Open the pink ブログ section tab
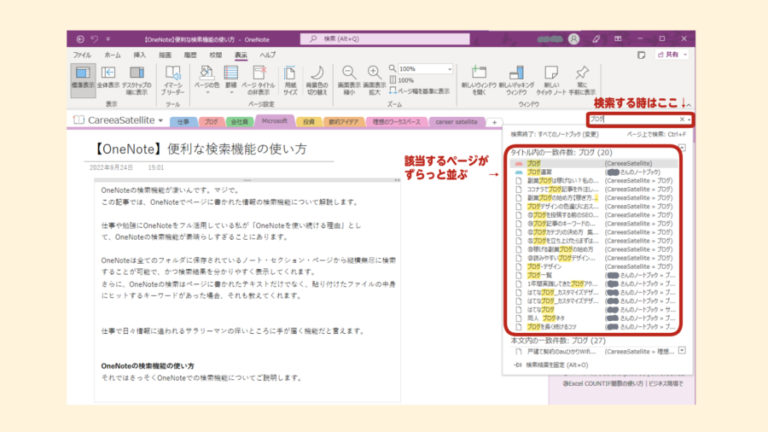 click(211, 121)
